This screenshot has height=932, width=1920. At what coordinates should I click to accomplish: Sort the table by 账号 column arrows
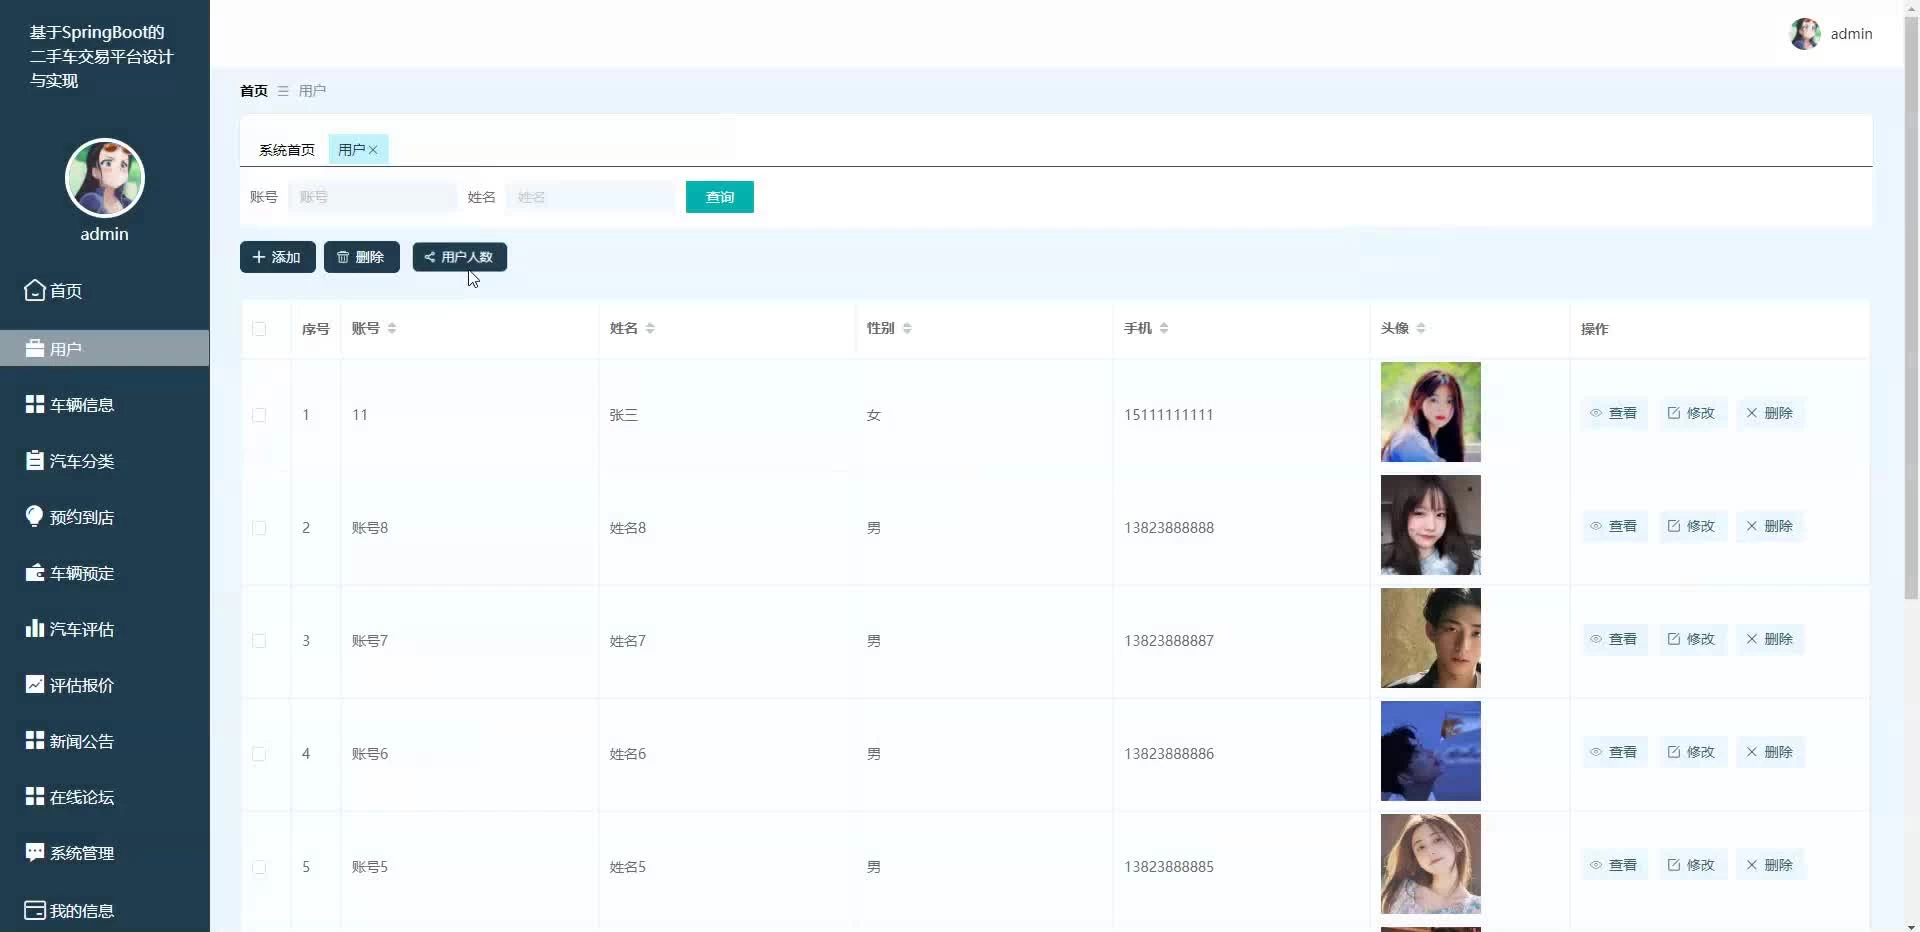[x=392, y=328]
